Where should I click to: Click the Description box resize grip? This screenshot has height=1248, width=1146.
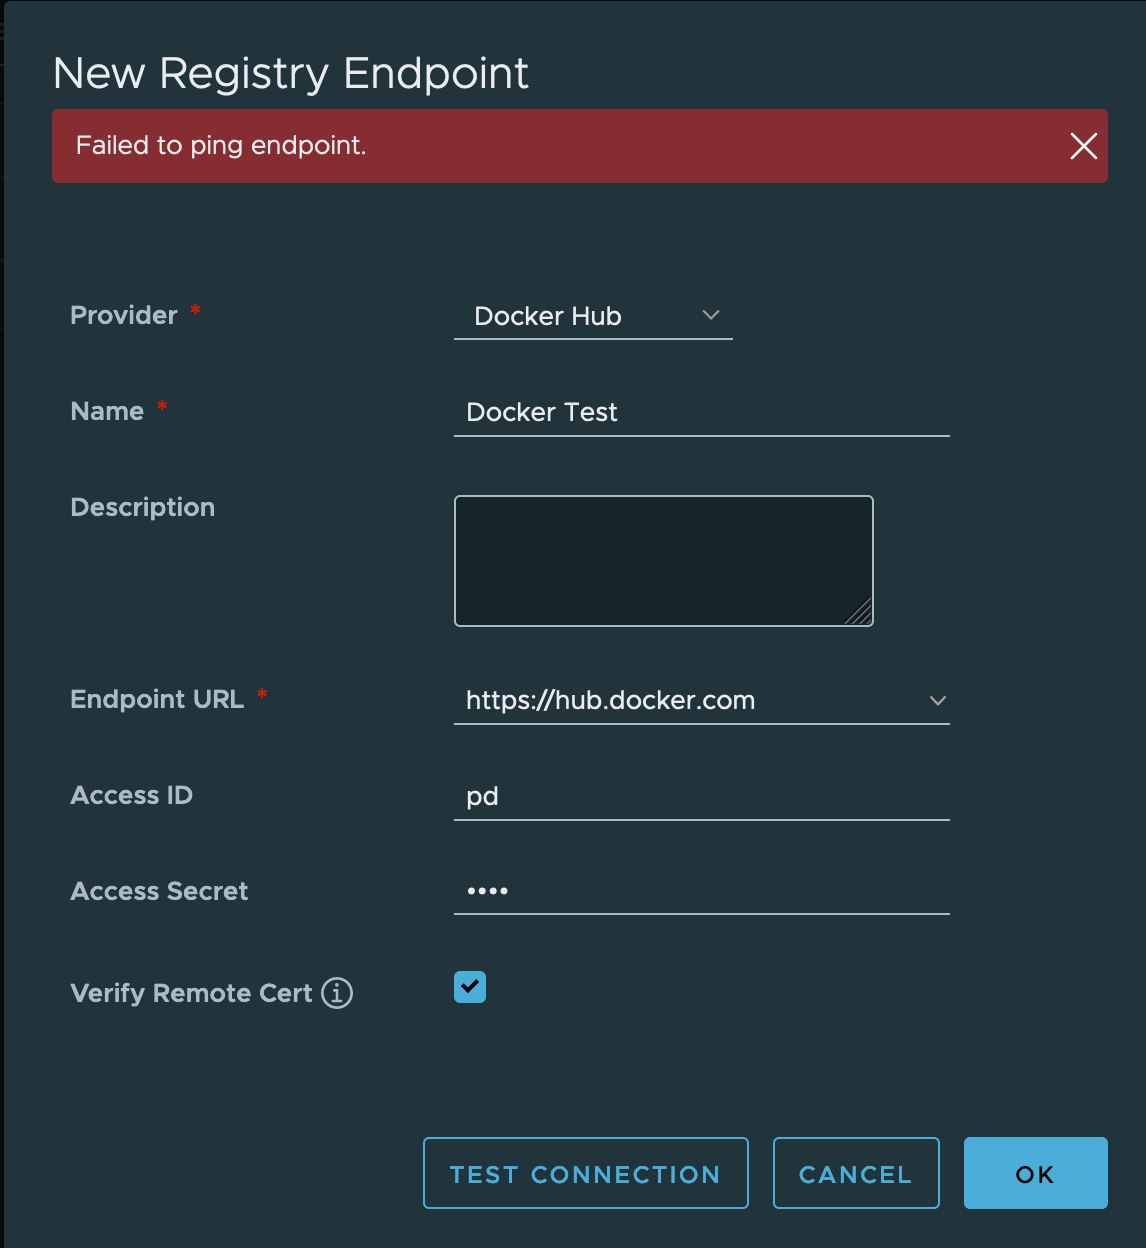[x=860, y=612]
